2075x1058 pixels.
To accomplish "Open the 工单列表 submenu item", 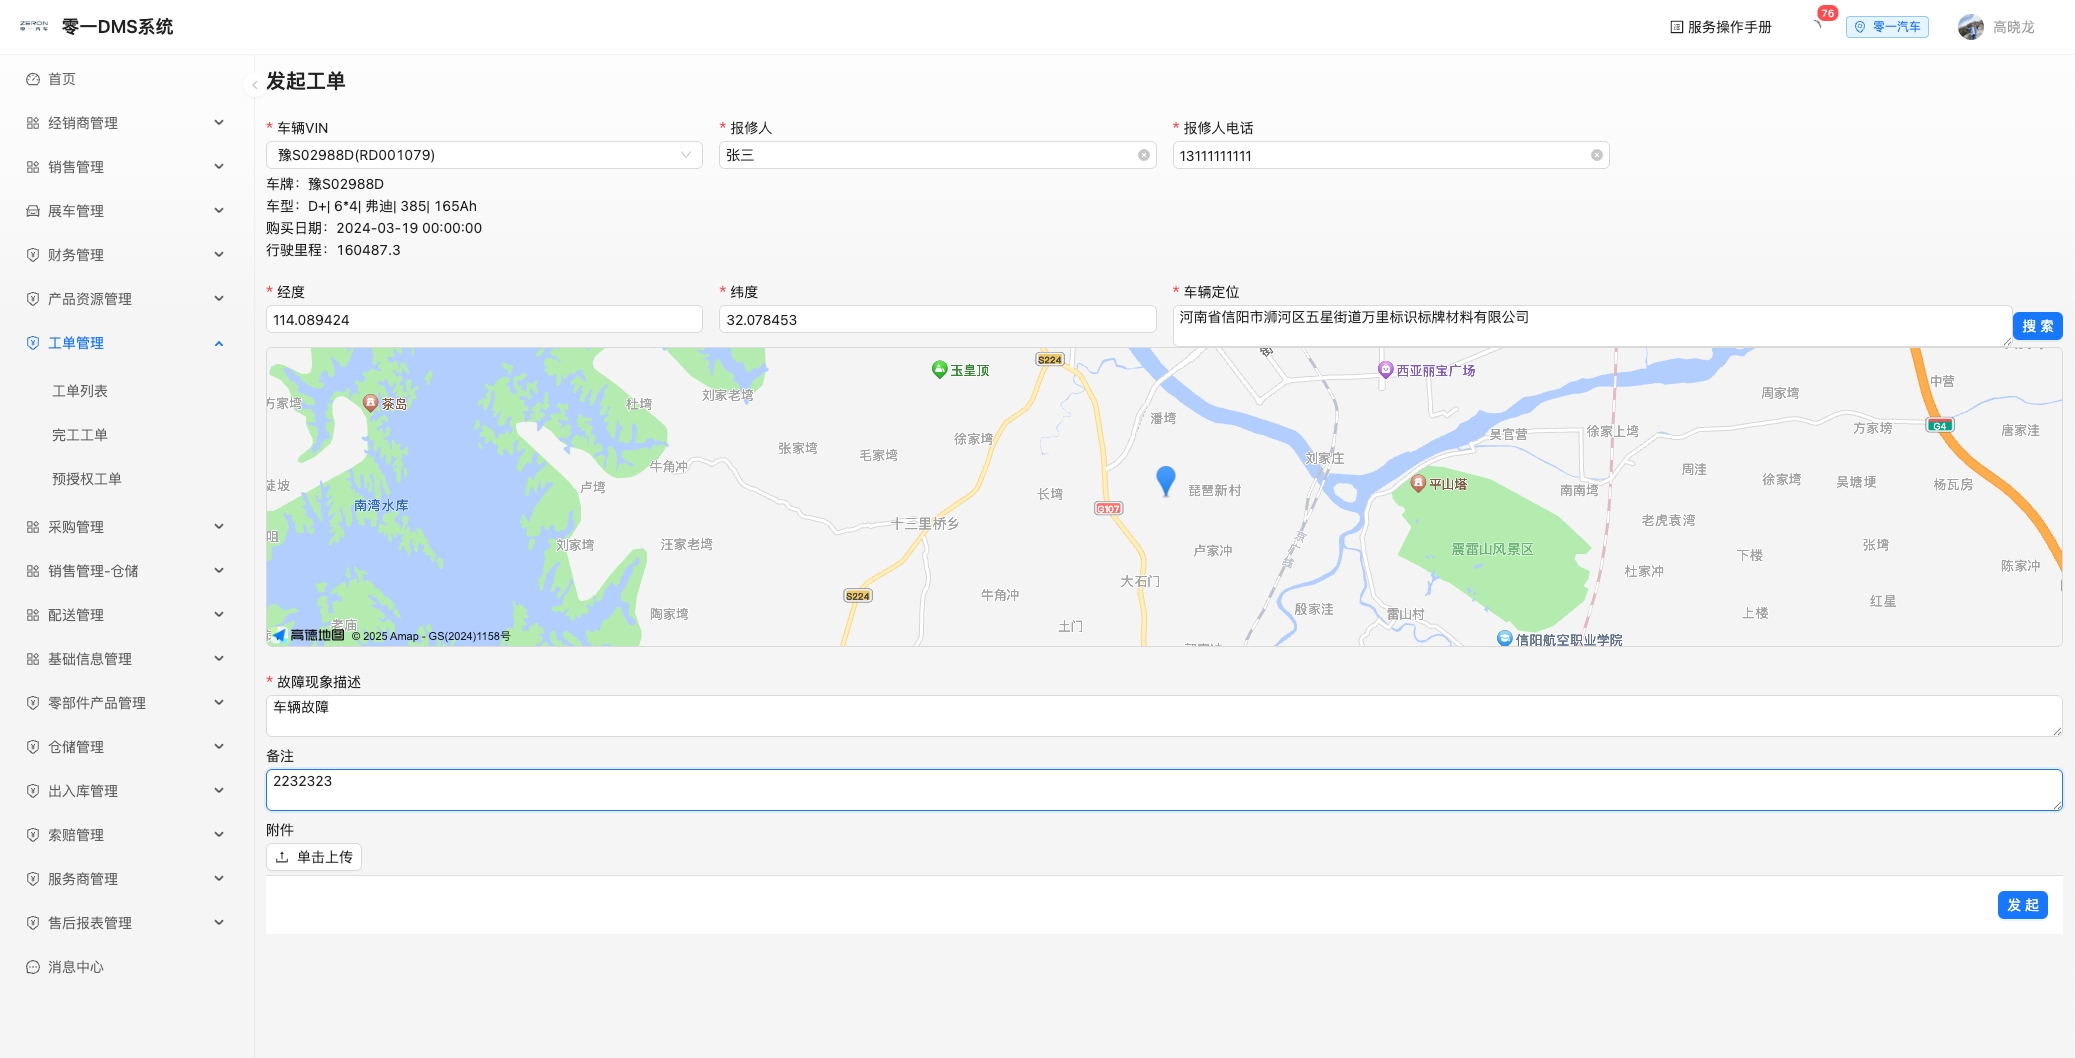I will click(80, 391).
